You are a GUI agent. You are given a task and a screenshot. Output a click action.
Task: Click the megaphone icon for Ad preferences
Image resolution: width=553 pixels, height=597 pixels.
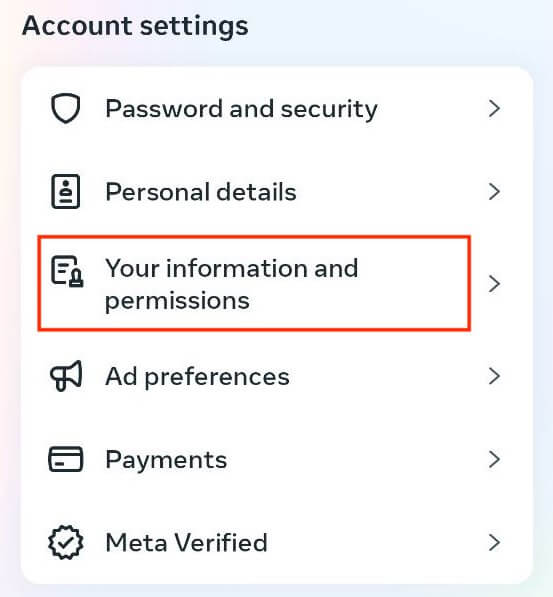66,376
